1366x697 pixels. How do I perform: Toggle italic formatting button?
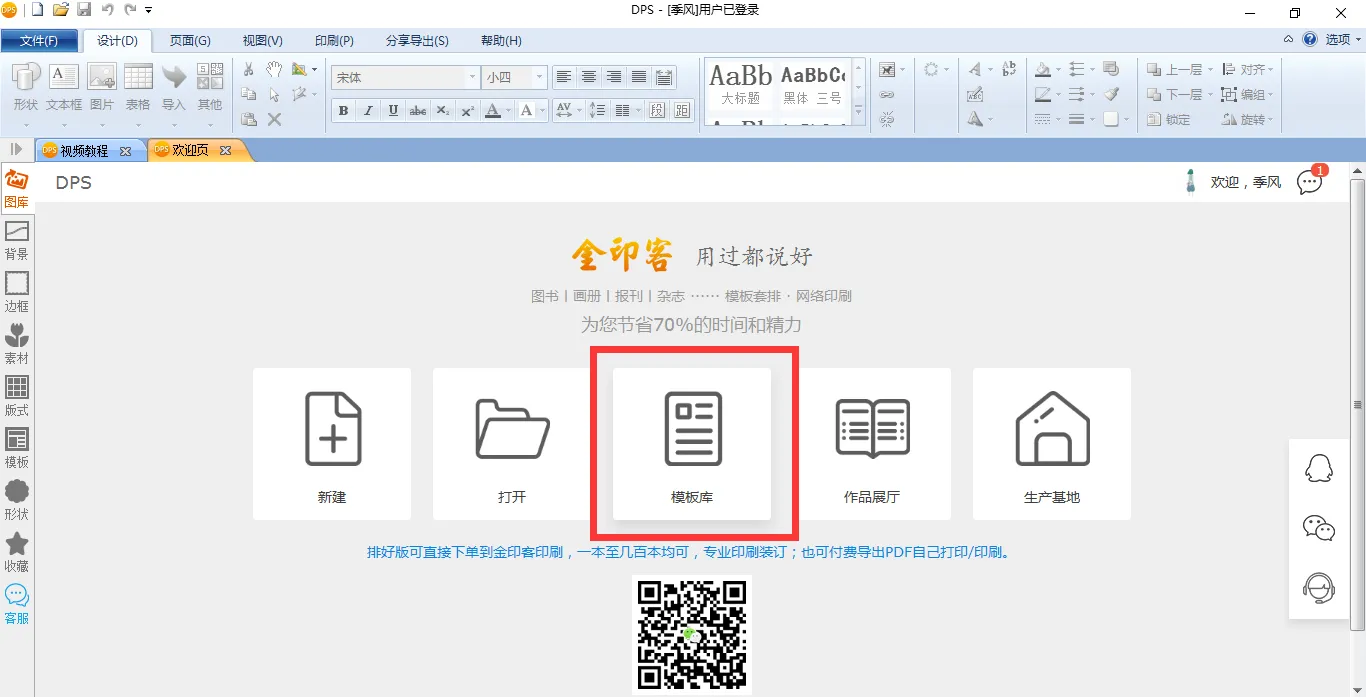coord(368,111)
